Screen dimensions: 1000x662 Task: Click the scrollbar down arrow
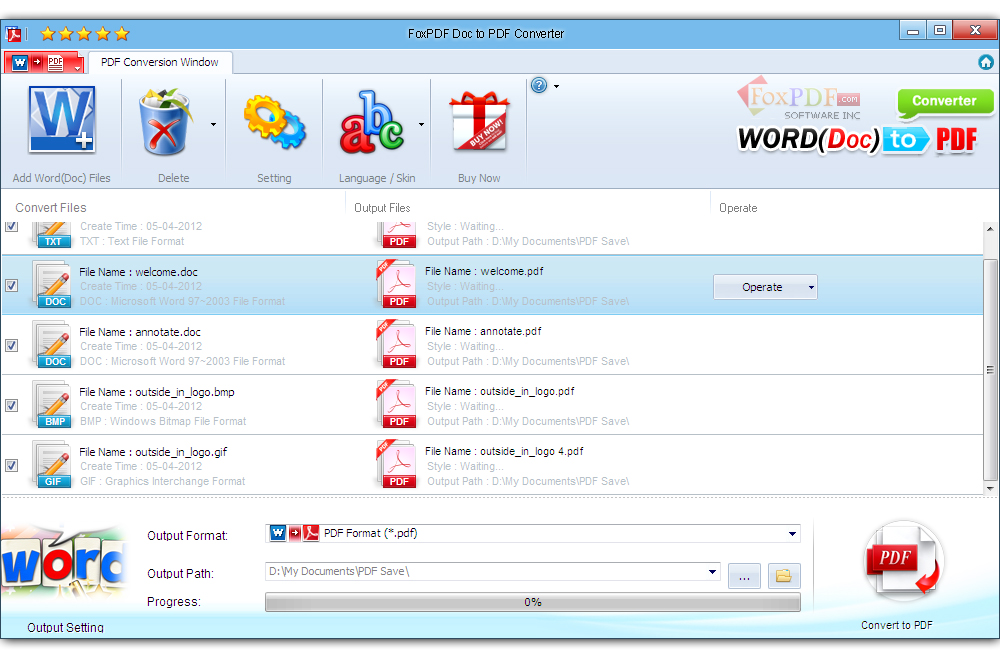coord(990,489)
